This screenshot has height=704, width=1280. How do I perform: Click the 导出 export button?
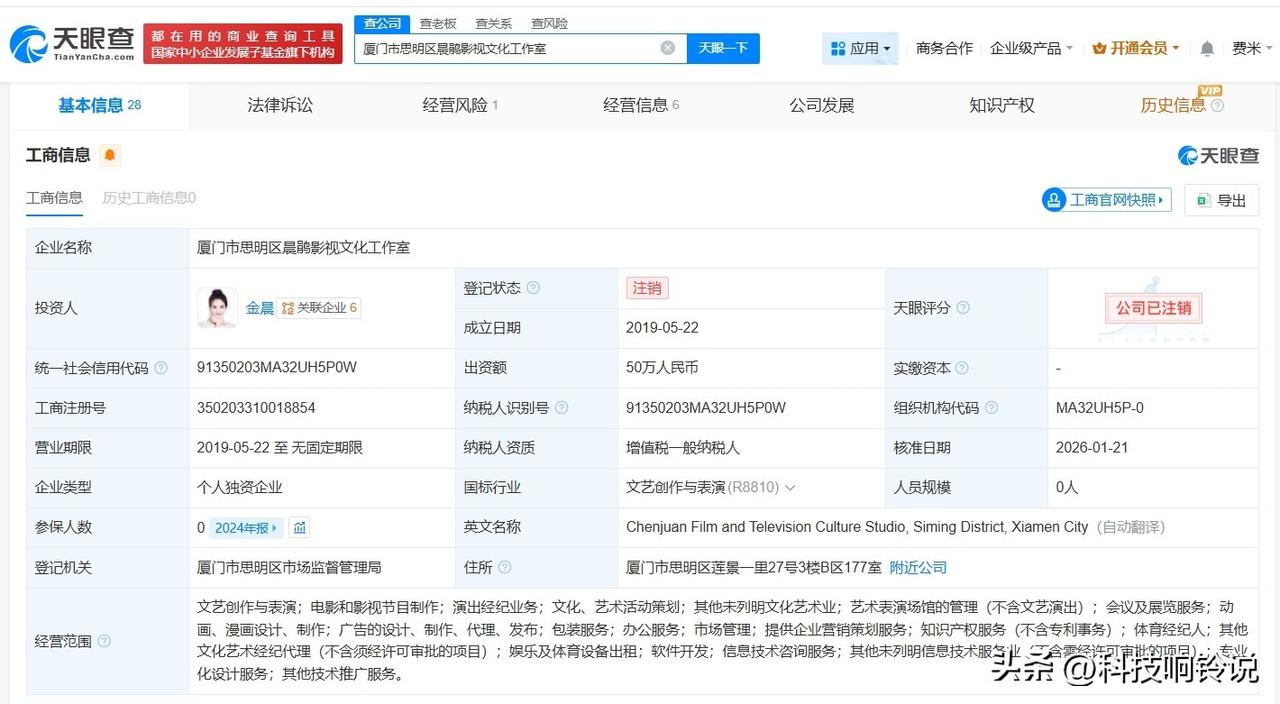click(x=1221, y=200)
